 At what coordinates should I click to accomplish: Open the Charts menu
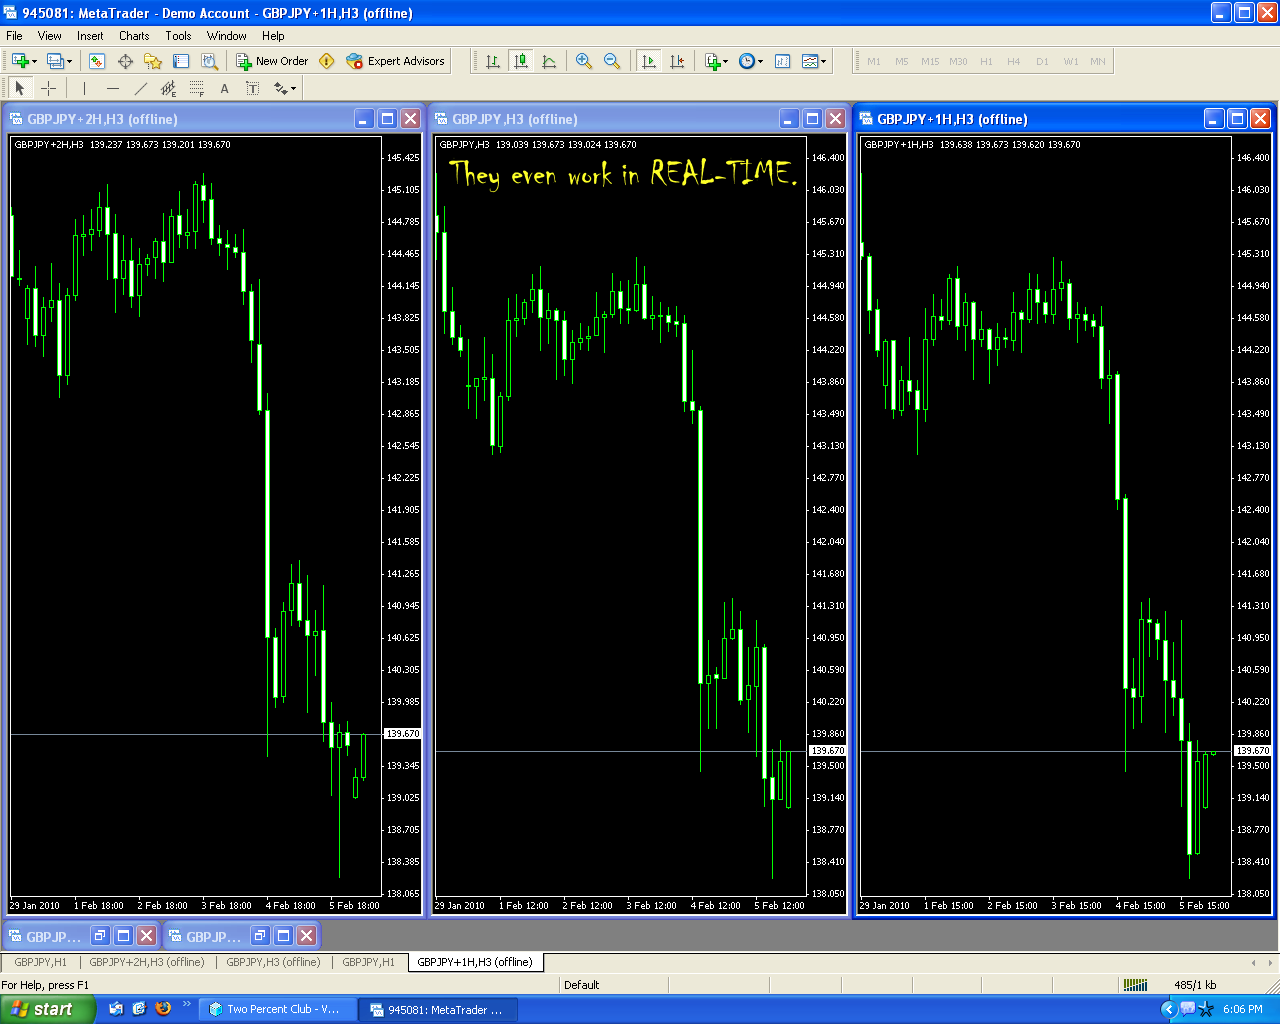[134, 35]
